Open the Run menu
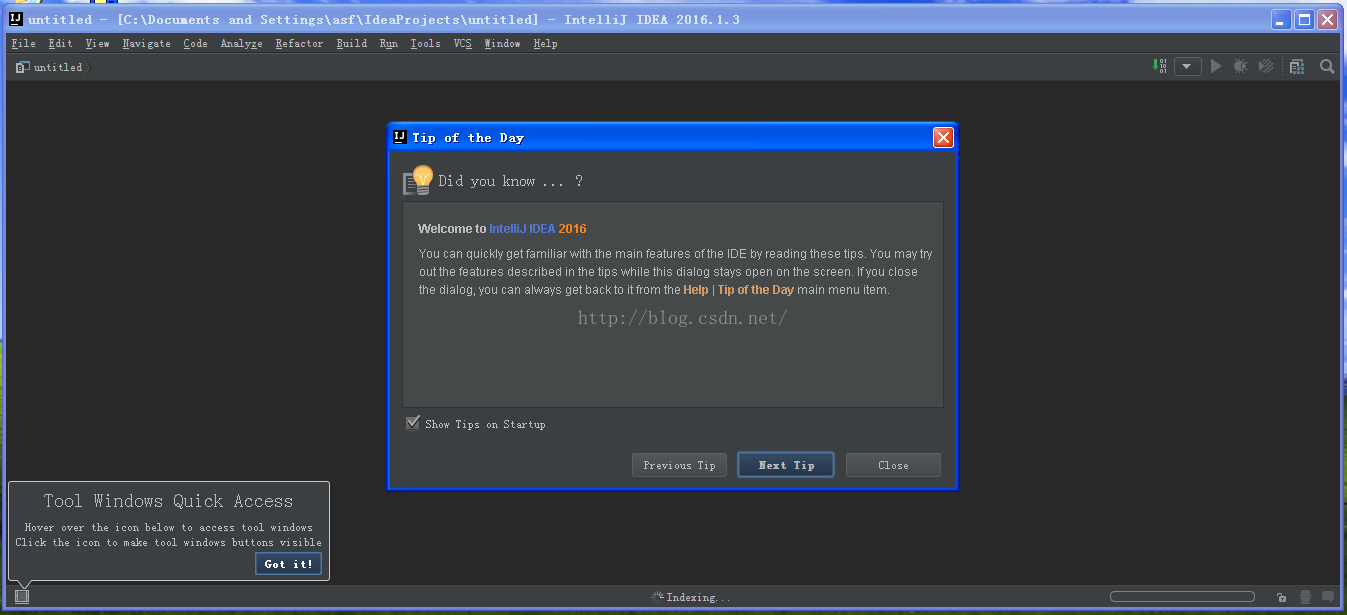The width and height of the screenshot is (1347, 615). [388, 43]
